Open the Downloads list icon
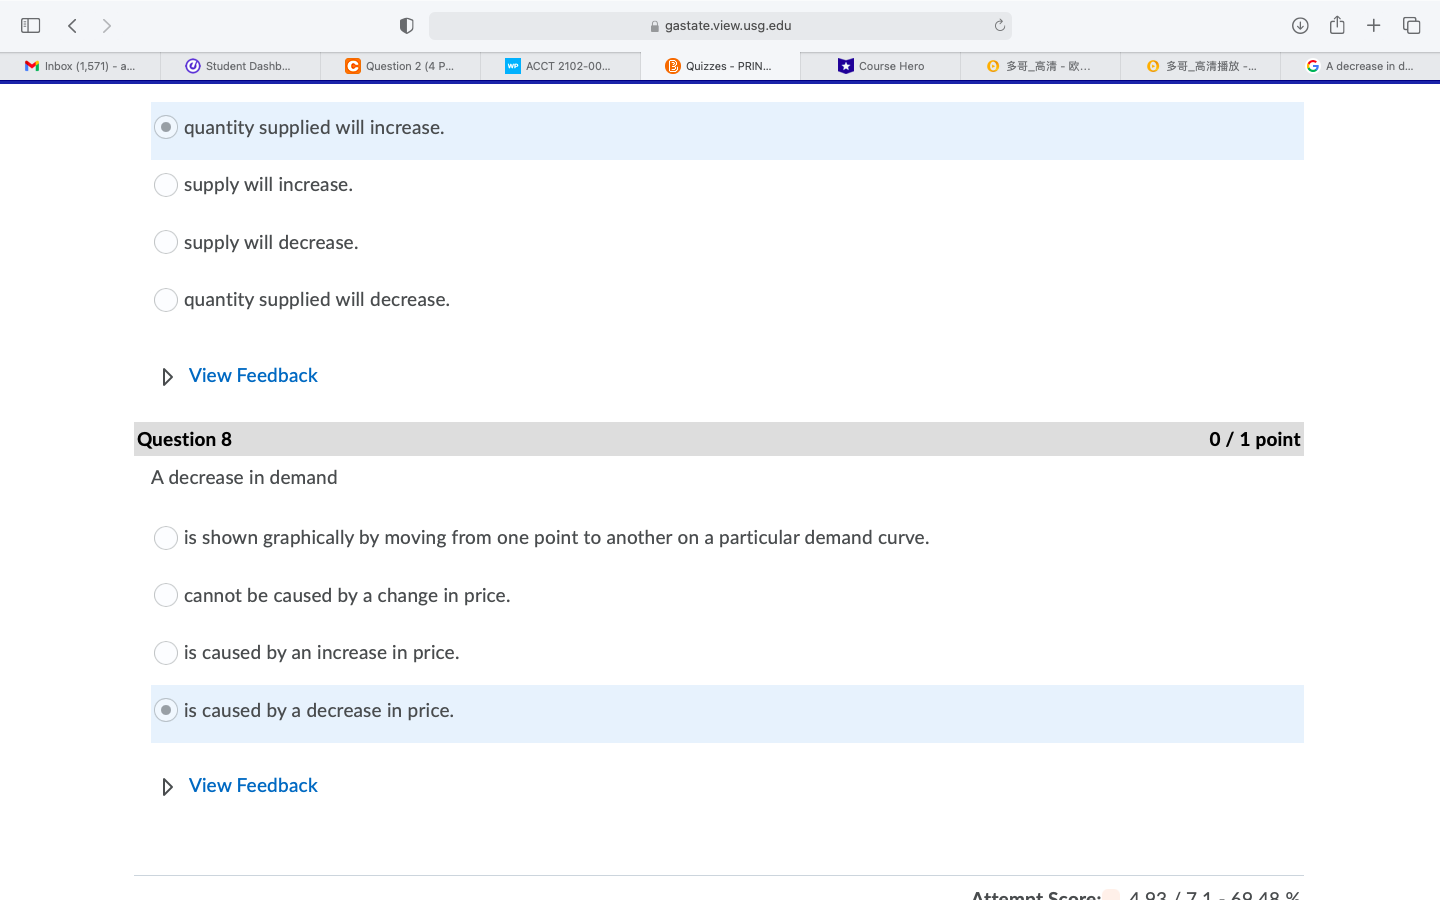 point(1300,25)
